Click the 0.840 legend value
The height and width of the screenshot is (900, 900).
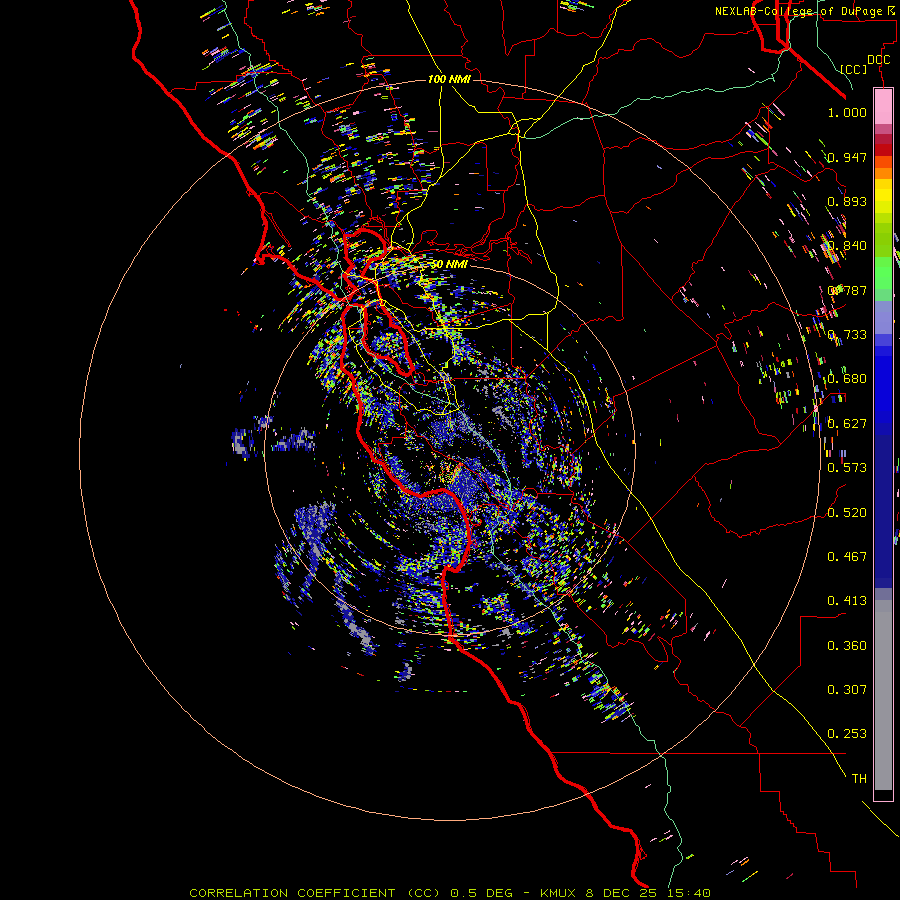(847, 246)
